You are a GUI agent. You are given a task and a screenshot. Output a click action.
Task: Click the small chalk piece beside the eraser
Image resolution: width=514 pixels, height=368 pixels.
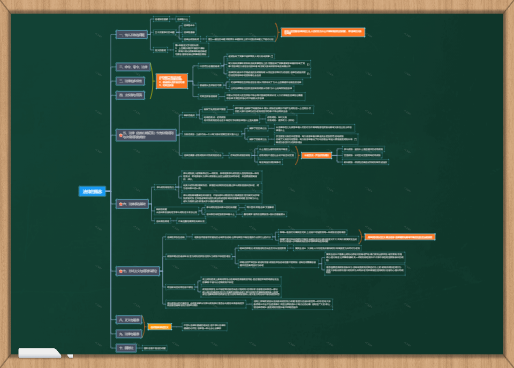[x=70, y=356]
